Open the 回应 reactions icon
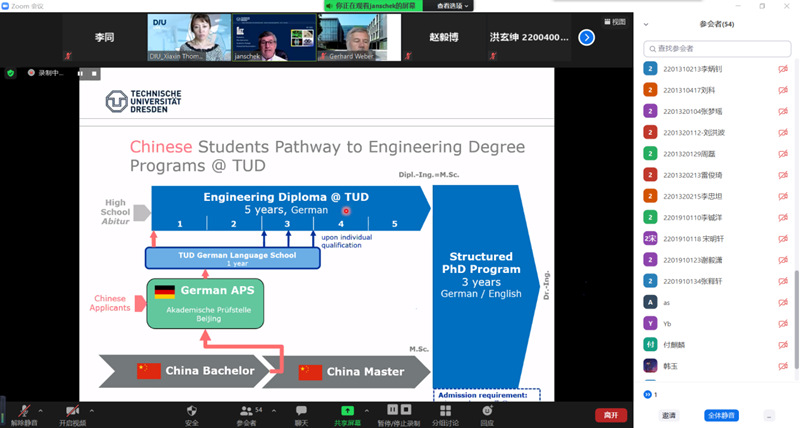This screenshot has width=800, height=428. pos(487,411)
